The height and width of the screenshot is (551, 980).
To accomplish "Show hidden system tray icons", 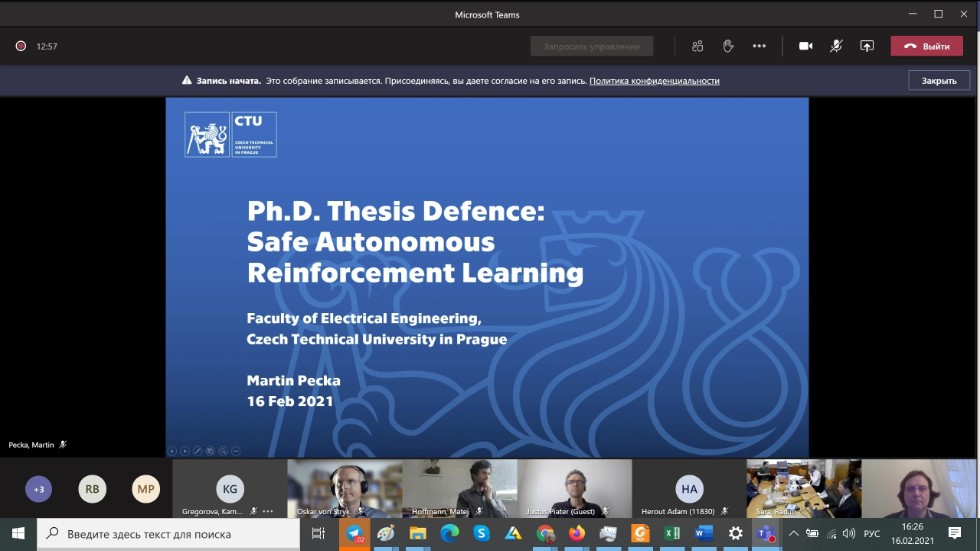I will click(x=795, y=534).
